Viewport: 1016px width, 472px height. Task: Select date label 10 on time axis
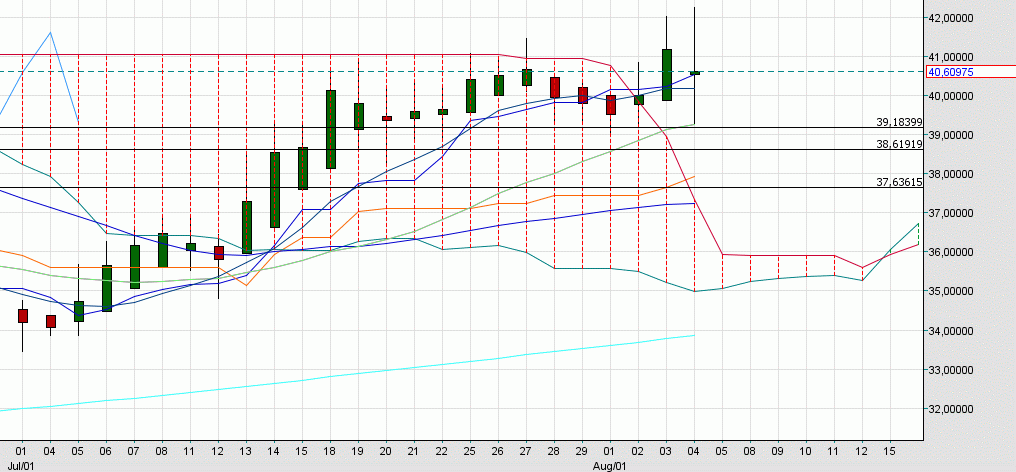[806, 451]
